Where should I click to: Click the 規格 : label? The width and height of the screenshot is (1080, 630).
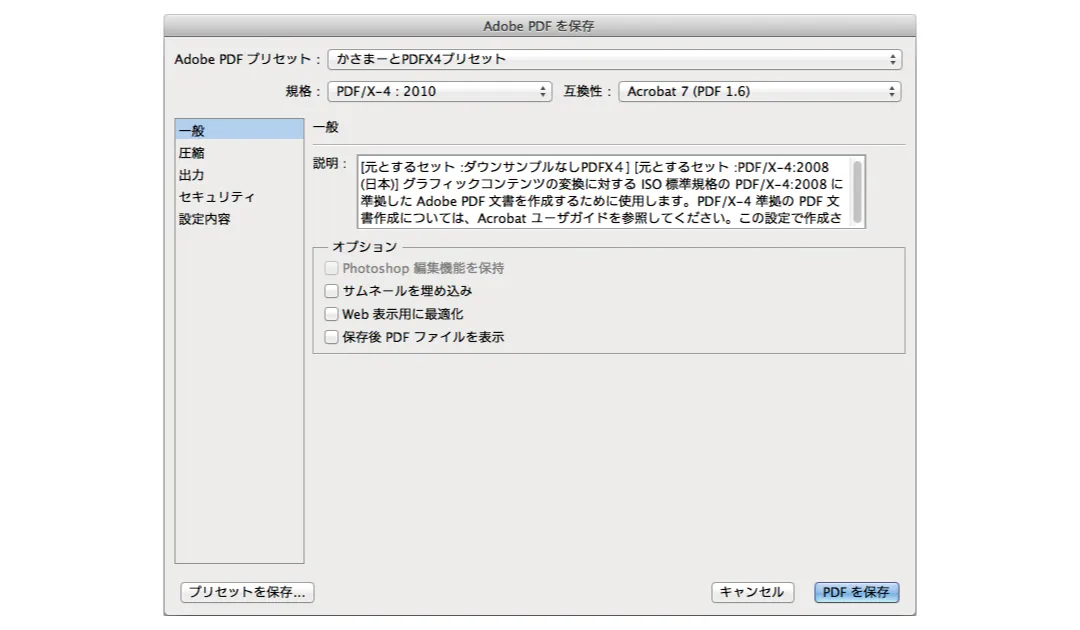pos(304,92)
